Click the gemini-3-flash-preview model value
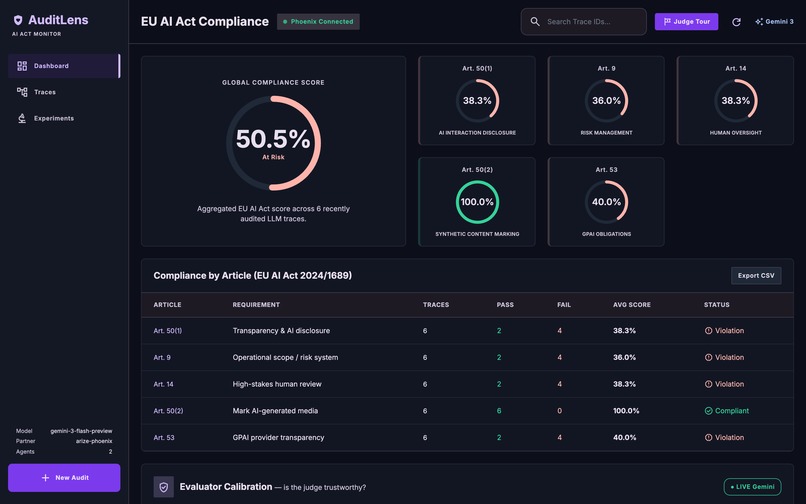This screenshot has height=504, width=806. [81, 431]
